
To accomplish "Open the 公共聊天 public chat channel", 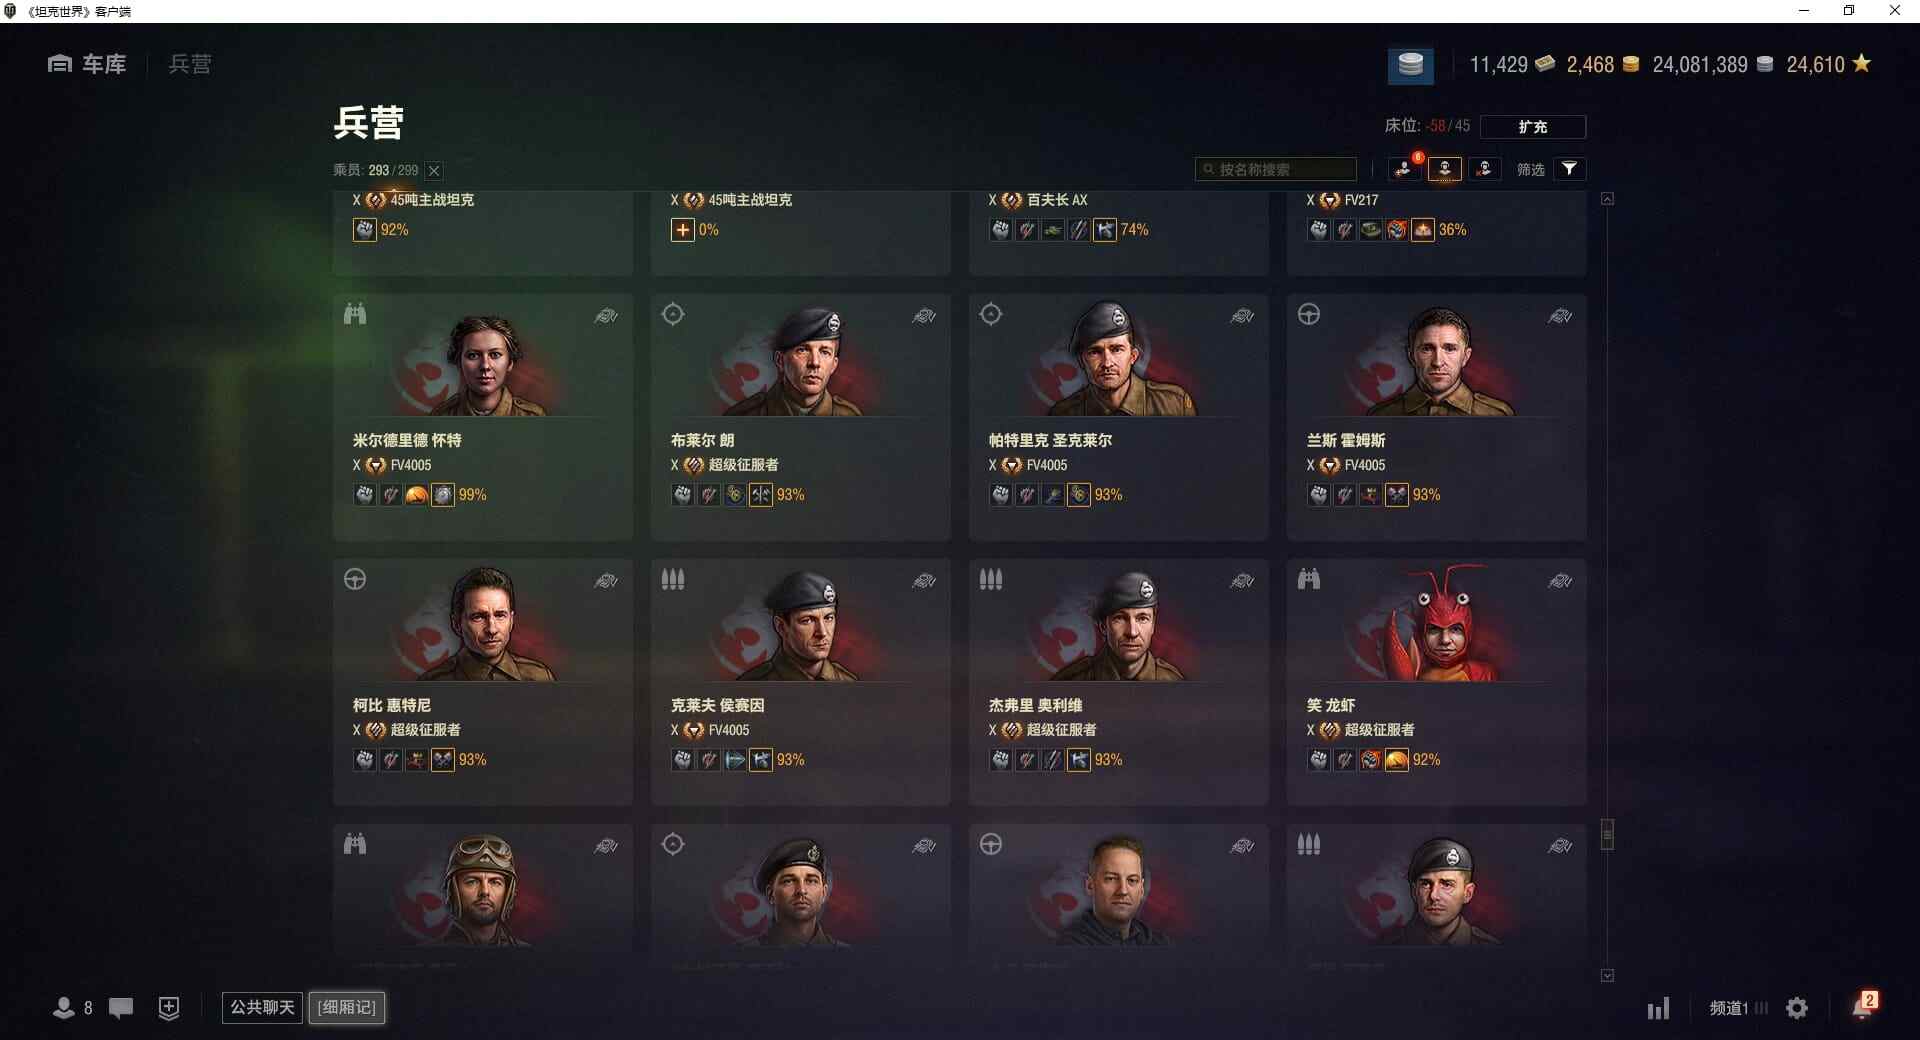I will point(262,1007).
